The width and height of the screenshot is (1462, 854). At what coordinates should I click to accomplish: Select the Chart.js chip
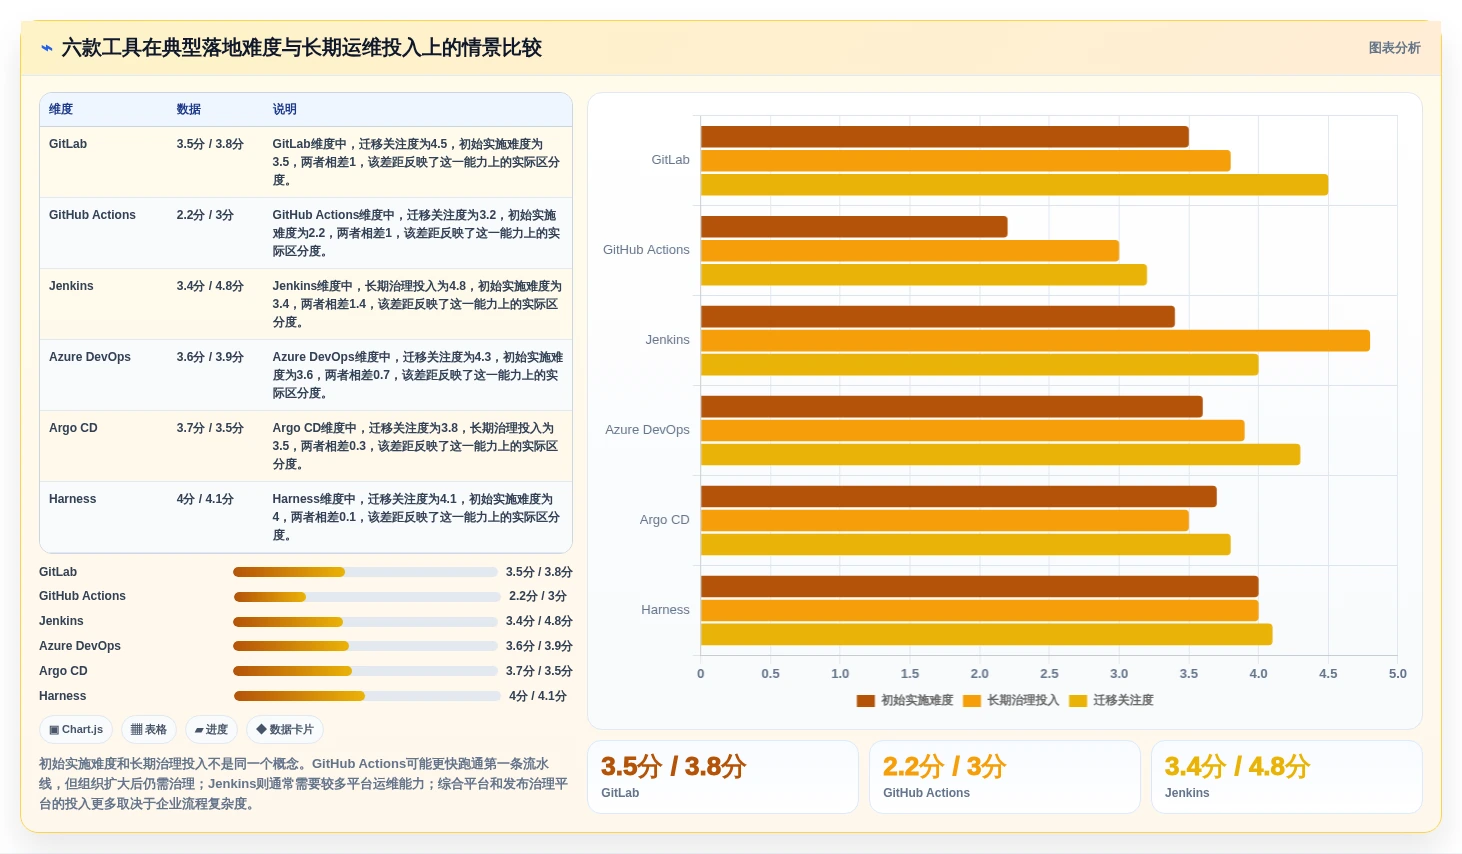[x=76, y=730]
